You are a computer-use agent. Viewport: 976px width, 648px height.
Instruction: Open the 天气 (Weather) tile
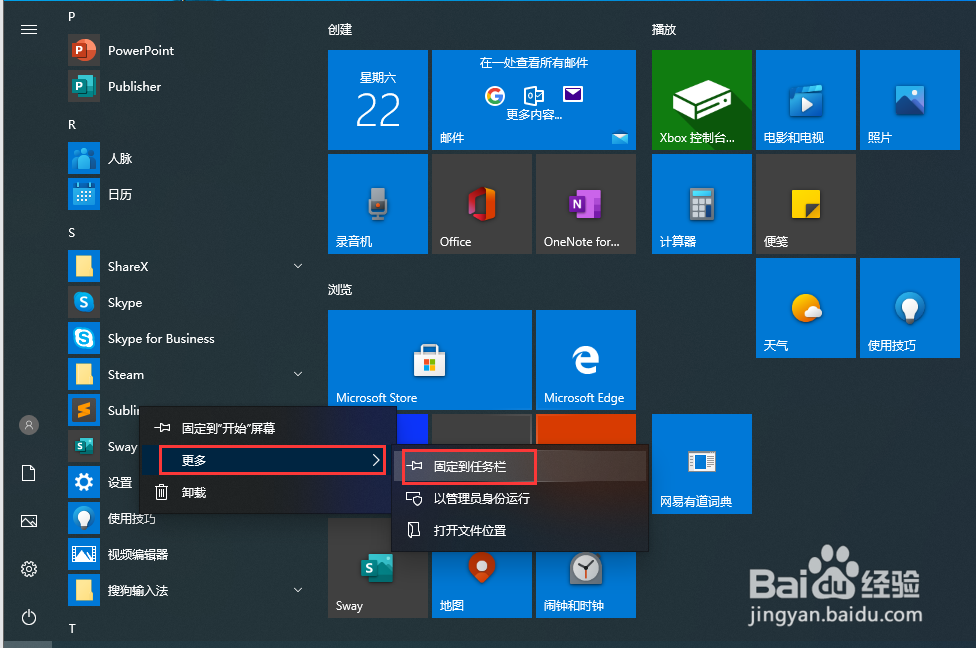[x=805, y=308]
